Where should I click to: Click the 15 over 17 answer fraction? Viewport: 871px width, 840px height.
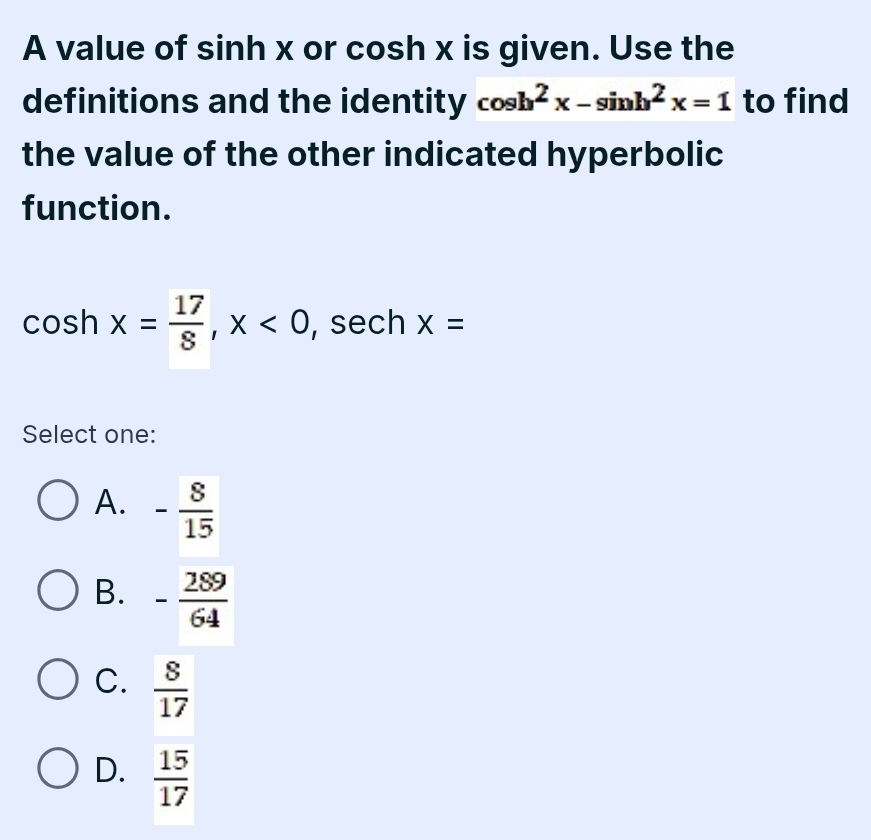coord(173,777)
